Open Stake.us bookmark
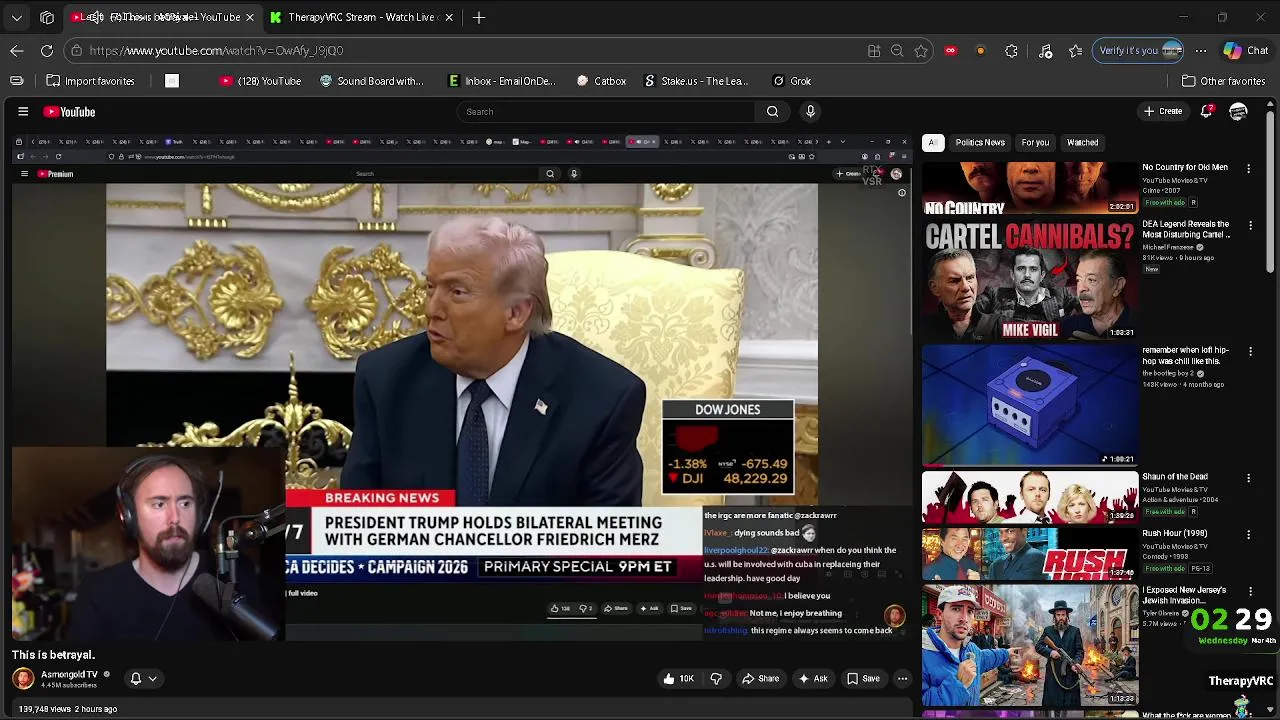 tap(696, 81)
